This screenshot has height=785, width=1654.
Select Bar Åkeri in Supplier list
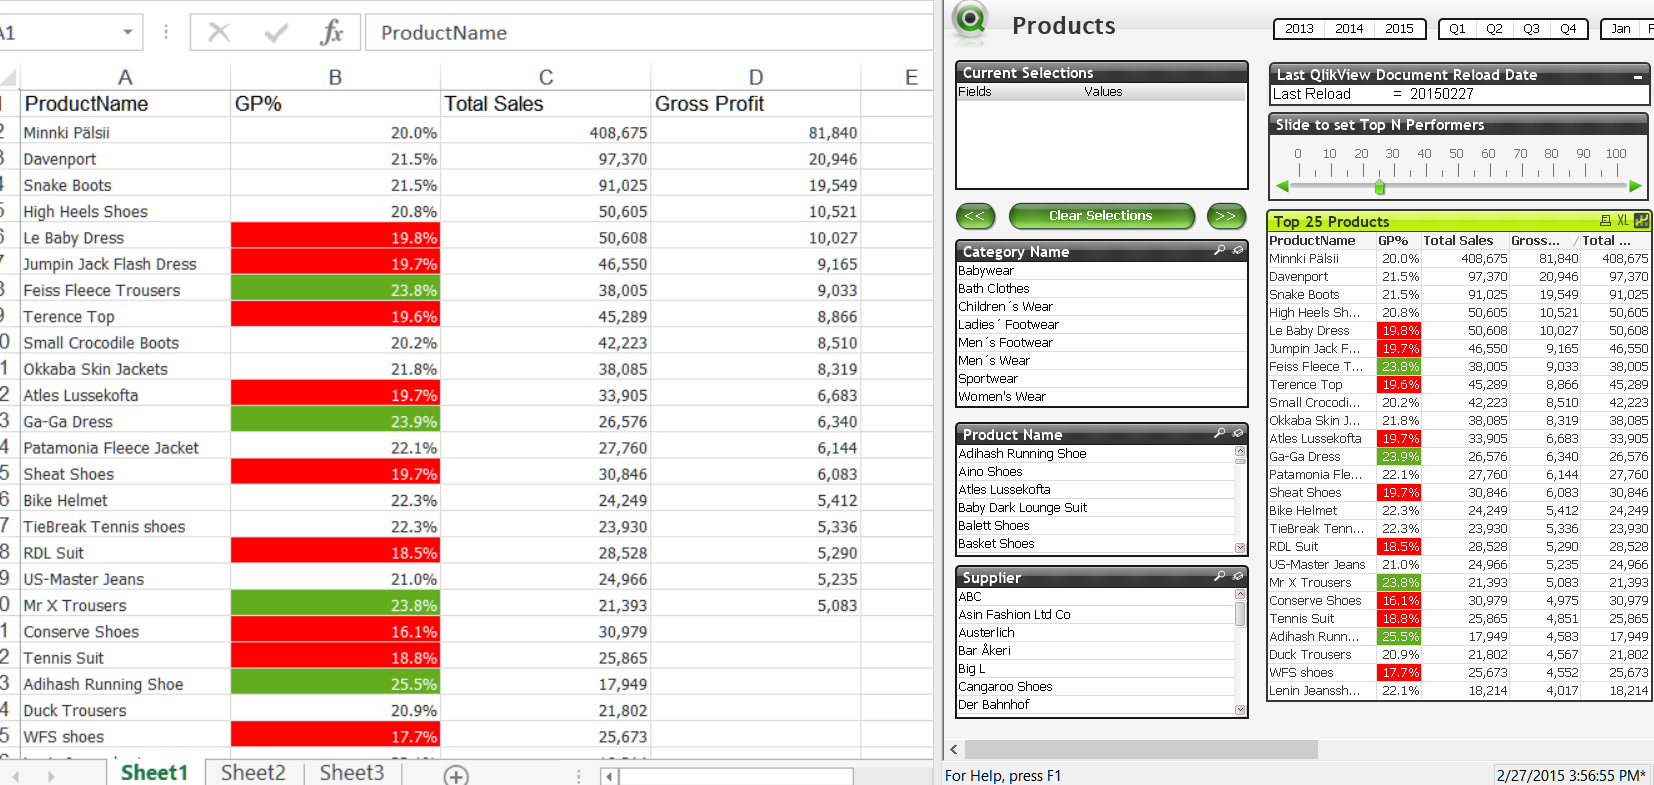tap(1095, 651)
